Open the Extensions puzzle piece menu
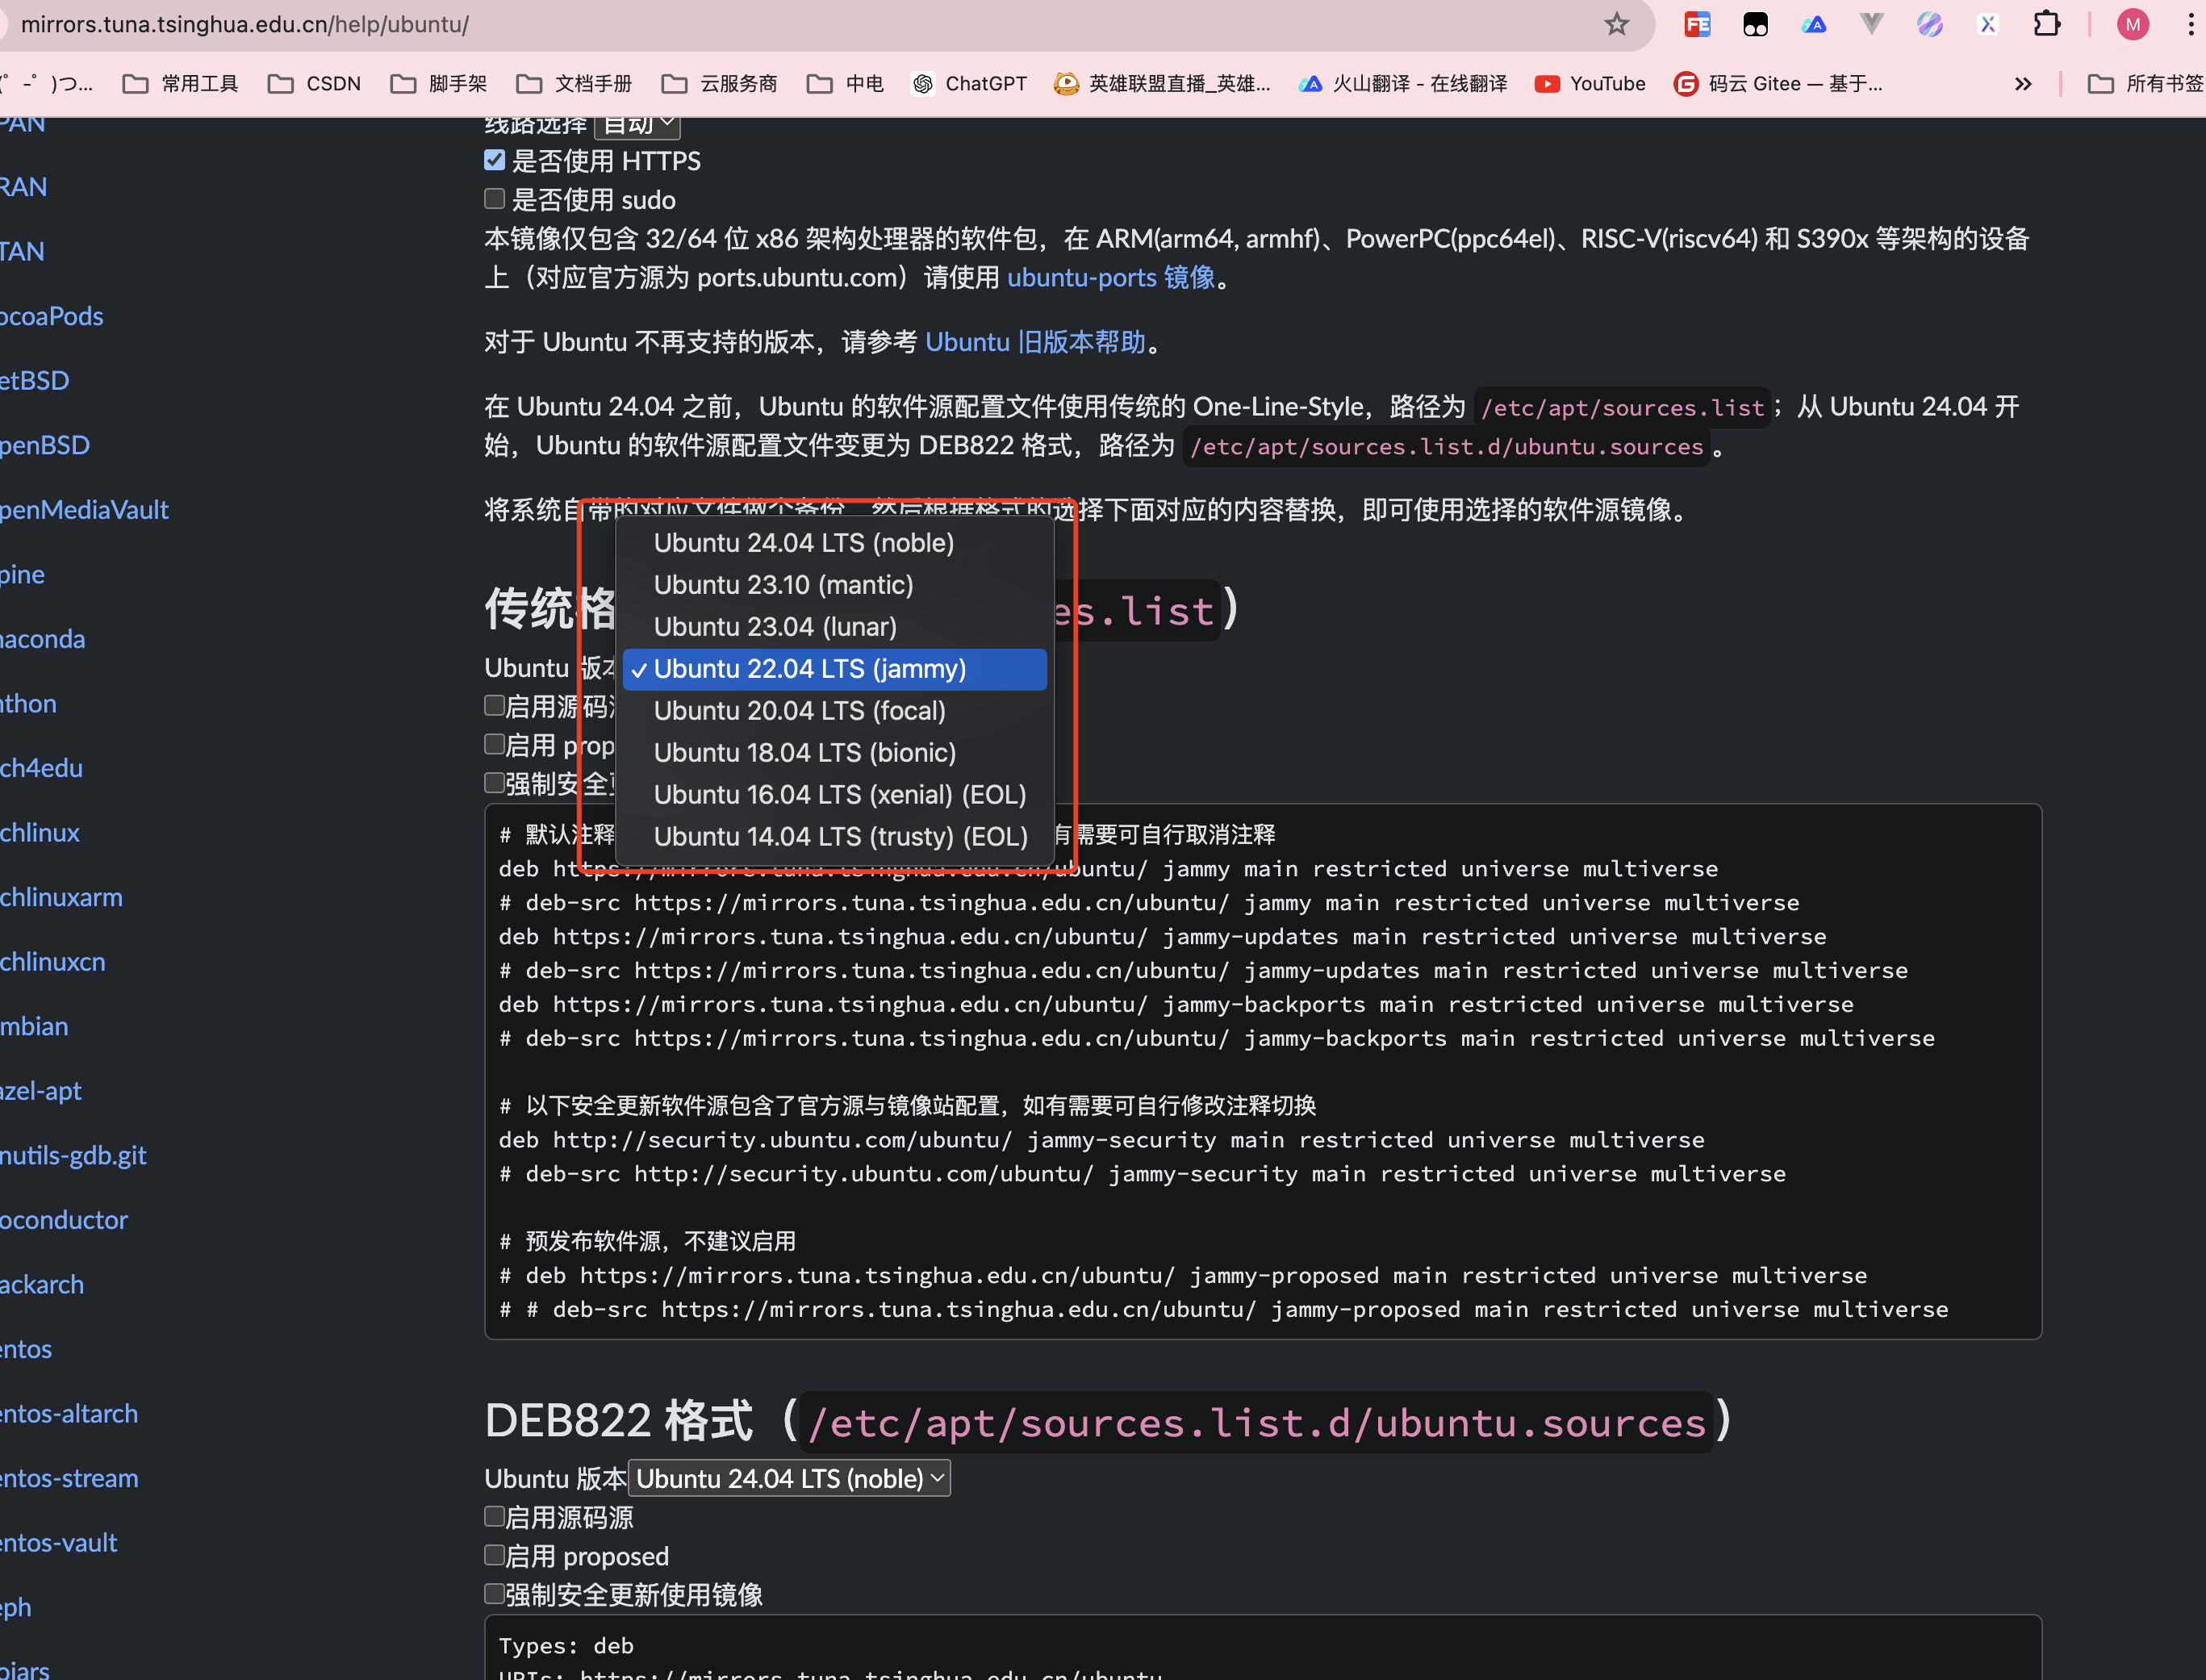Viewport: 2206px width, 1680px height. pos(2047,24)
